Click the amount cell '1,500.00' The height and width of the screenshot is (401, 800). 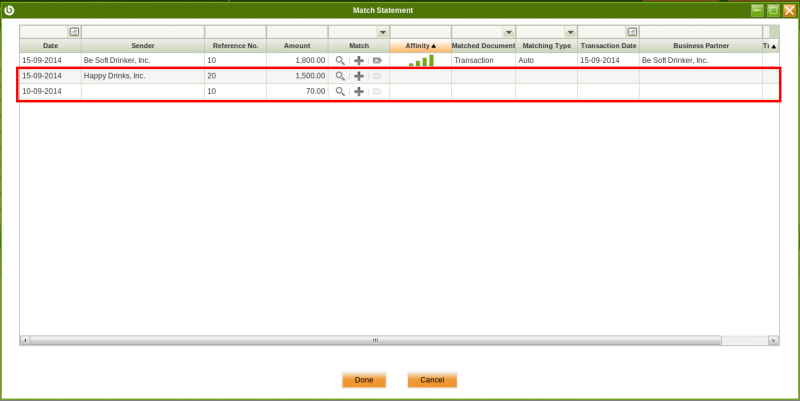pyautogui.click(x=297, y=76)
